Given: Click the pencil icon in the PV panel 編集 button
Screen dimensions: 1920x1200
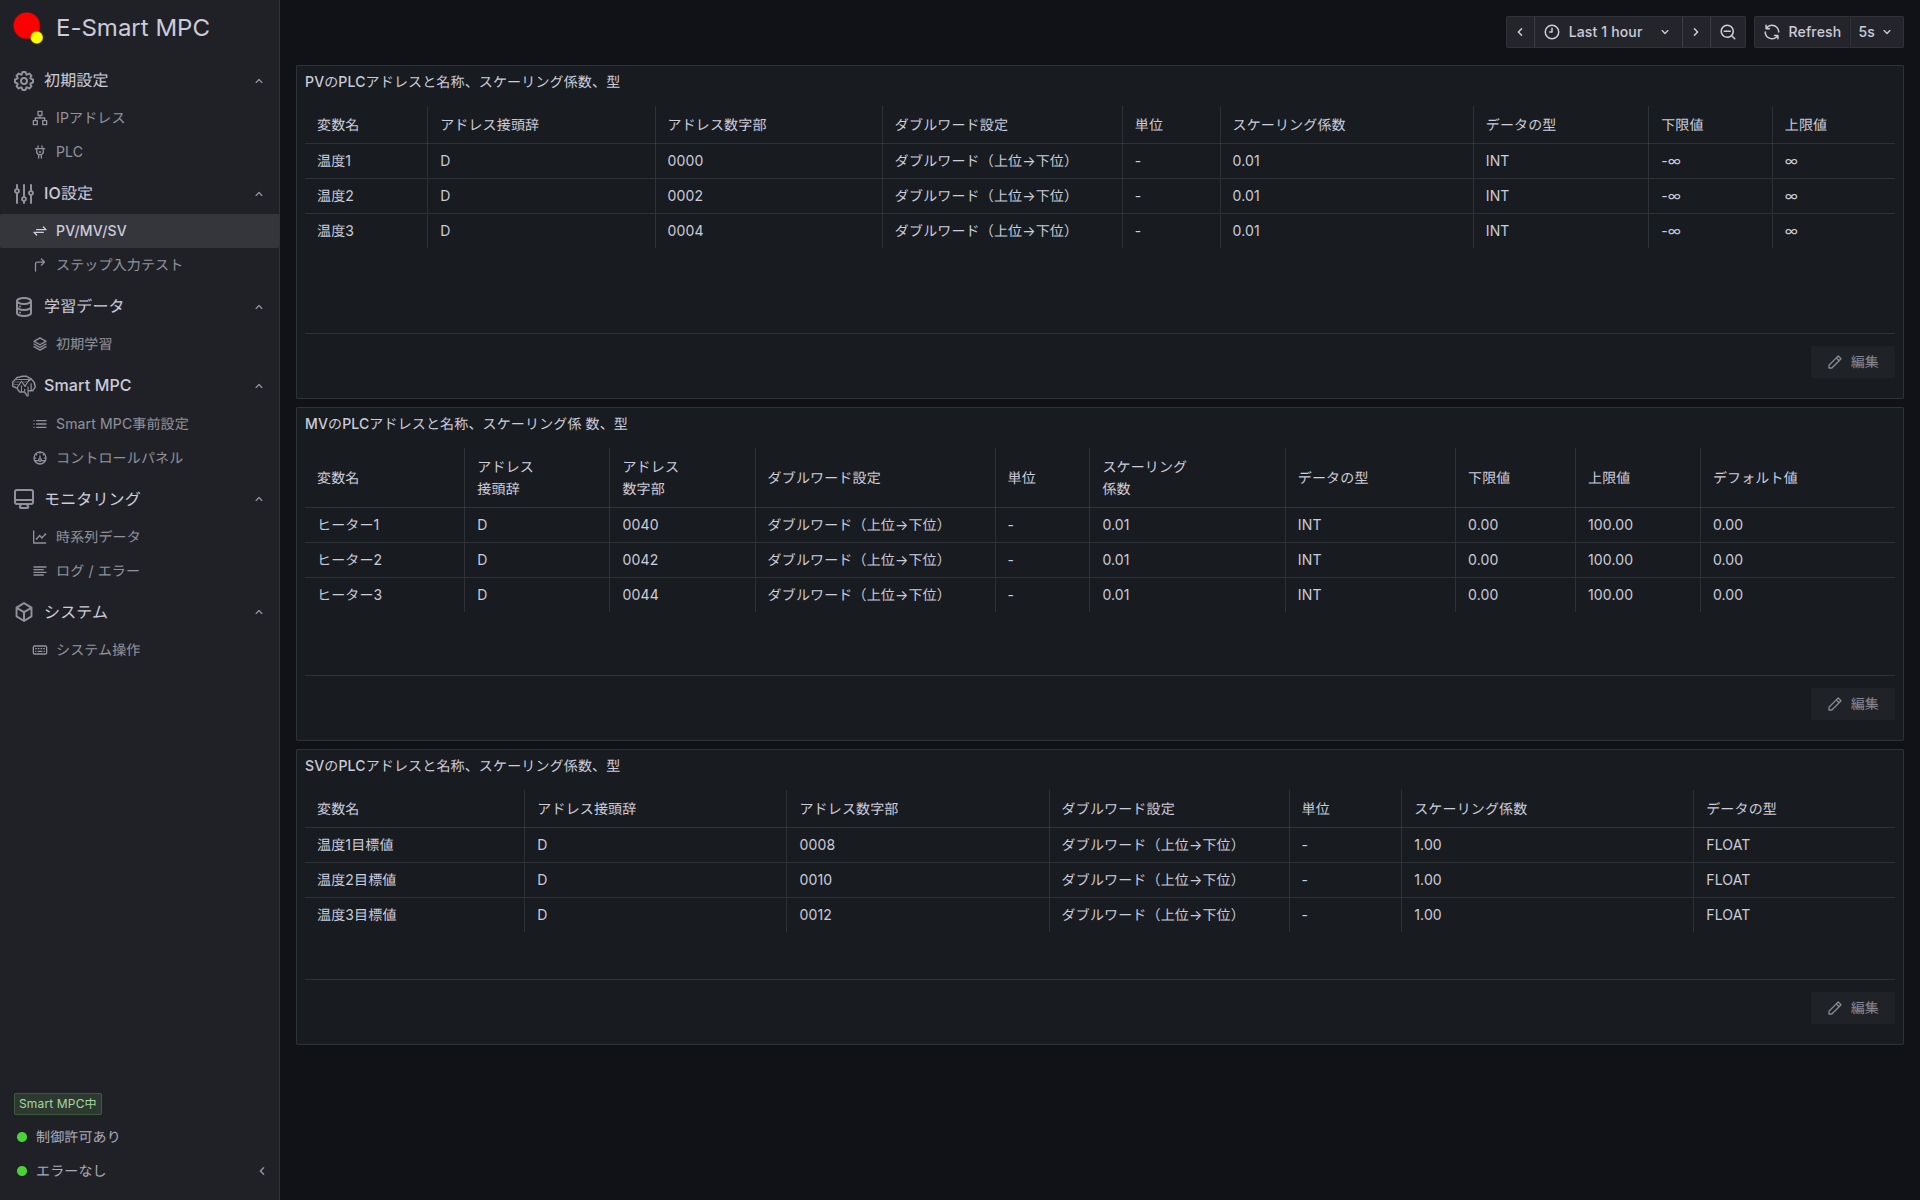Looking at the screenshot, I should click(1835, 362).
